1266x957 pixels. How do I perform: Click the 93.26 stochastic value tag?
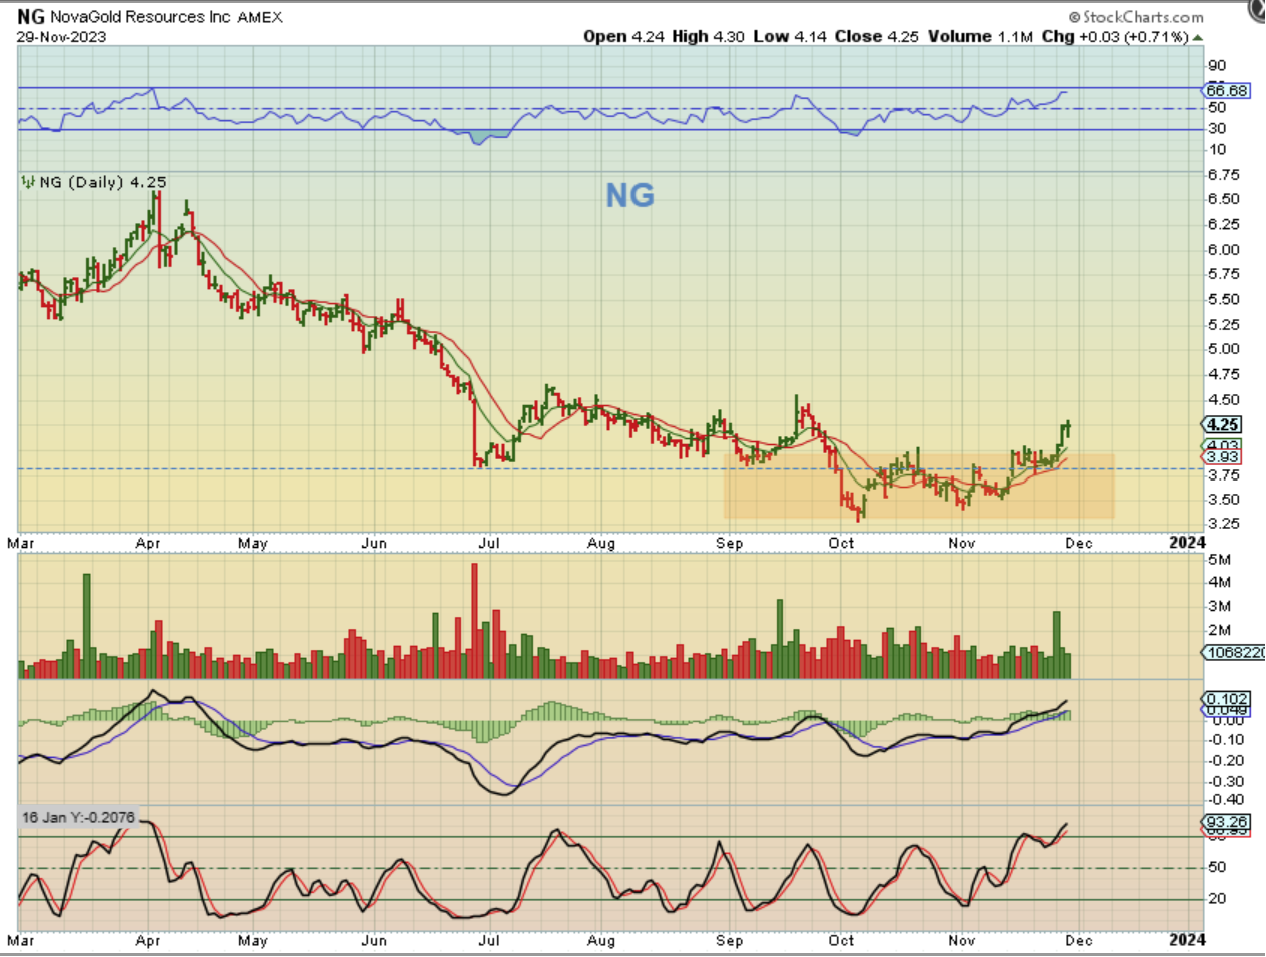tap(1226, 822)
